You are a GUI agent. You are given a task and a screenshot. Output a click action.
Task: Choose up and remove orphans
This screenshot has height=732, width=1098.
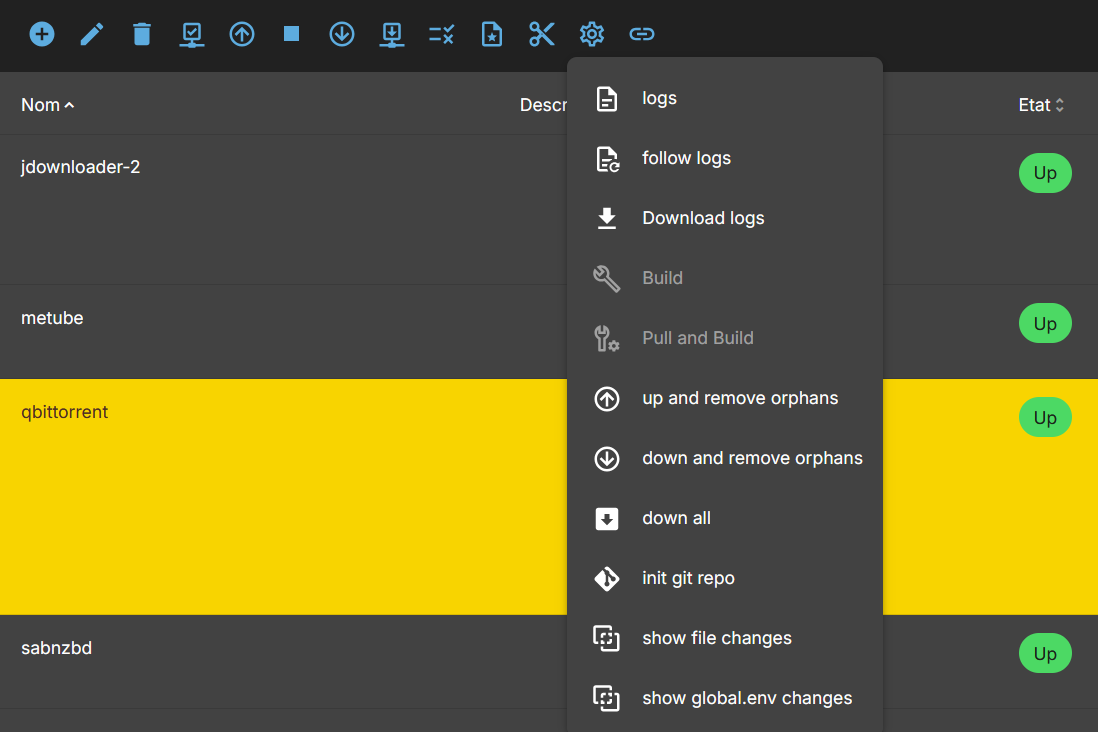725,398
